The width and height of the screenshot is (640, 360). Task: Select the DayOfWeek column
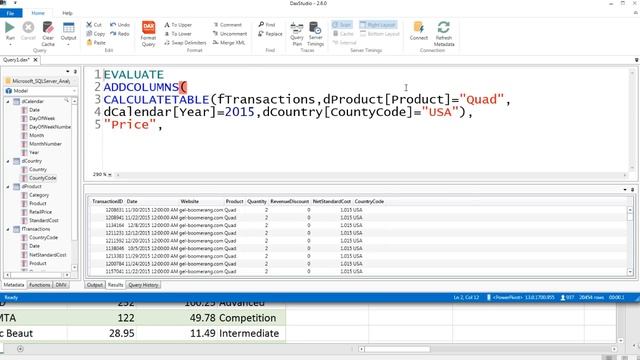(42, 118)
